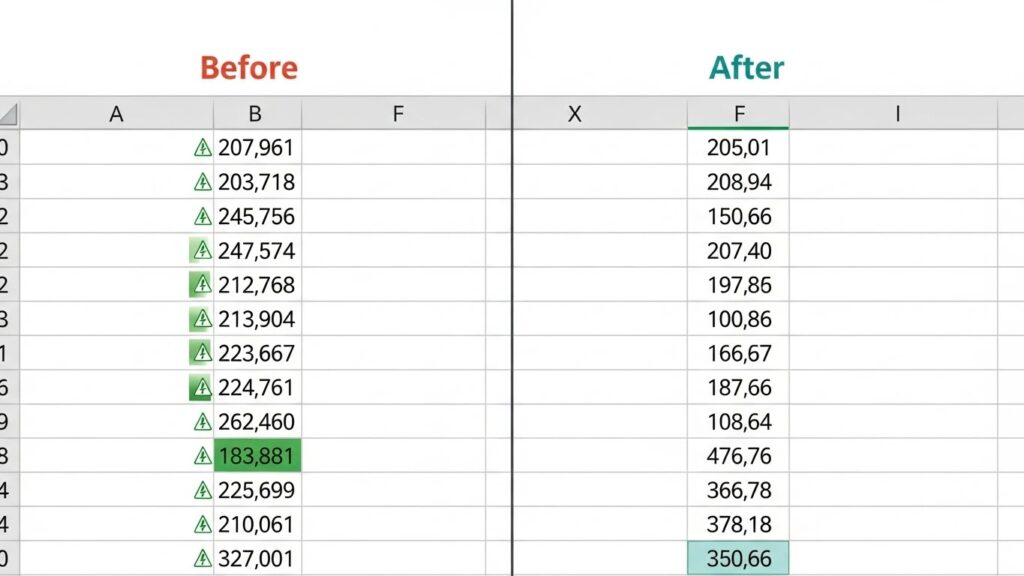Select column A header in Before sheet

pos(116,114)
